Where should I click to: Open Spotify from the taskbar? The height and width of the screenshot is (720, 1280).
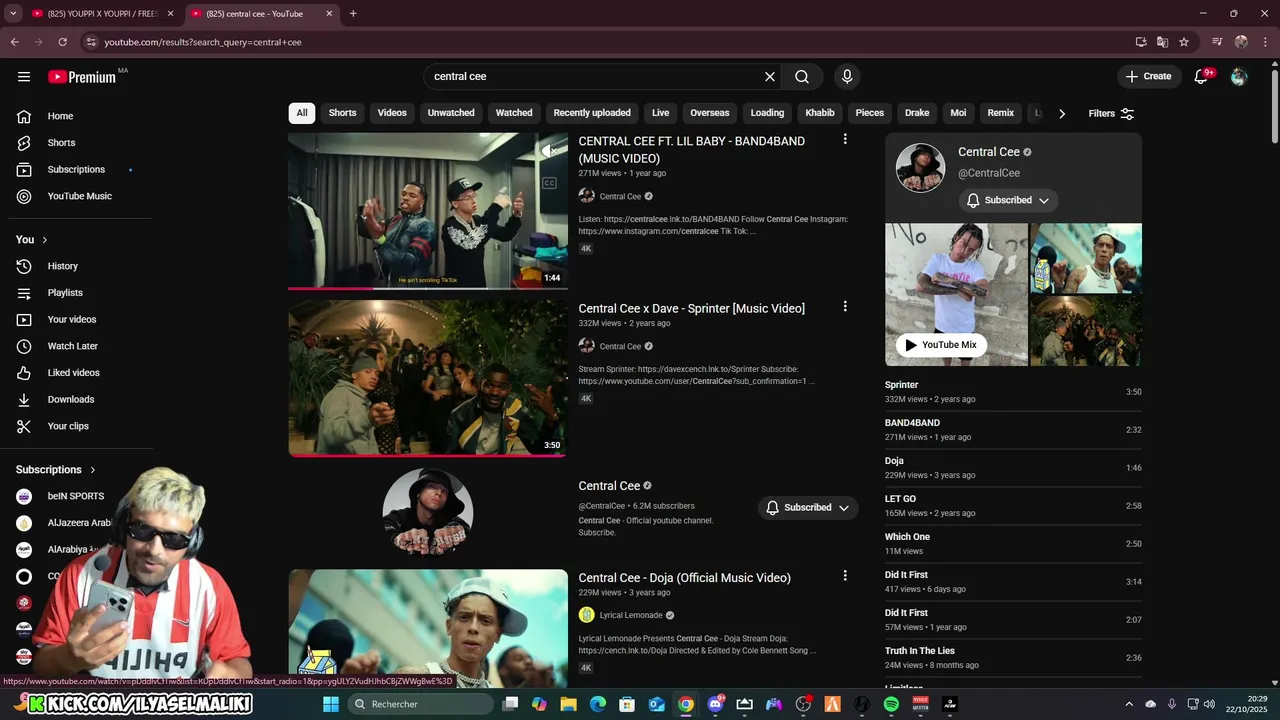891,704
